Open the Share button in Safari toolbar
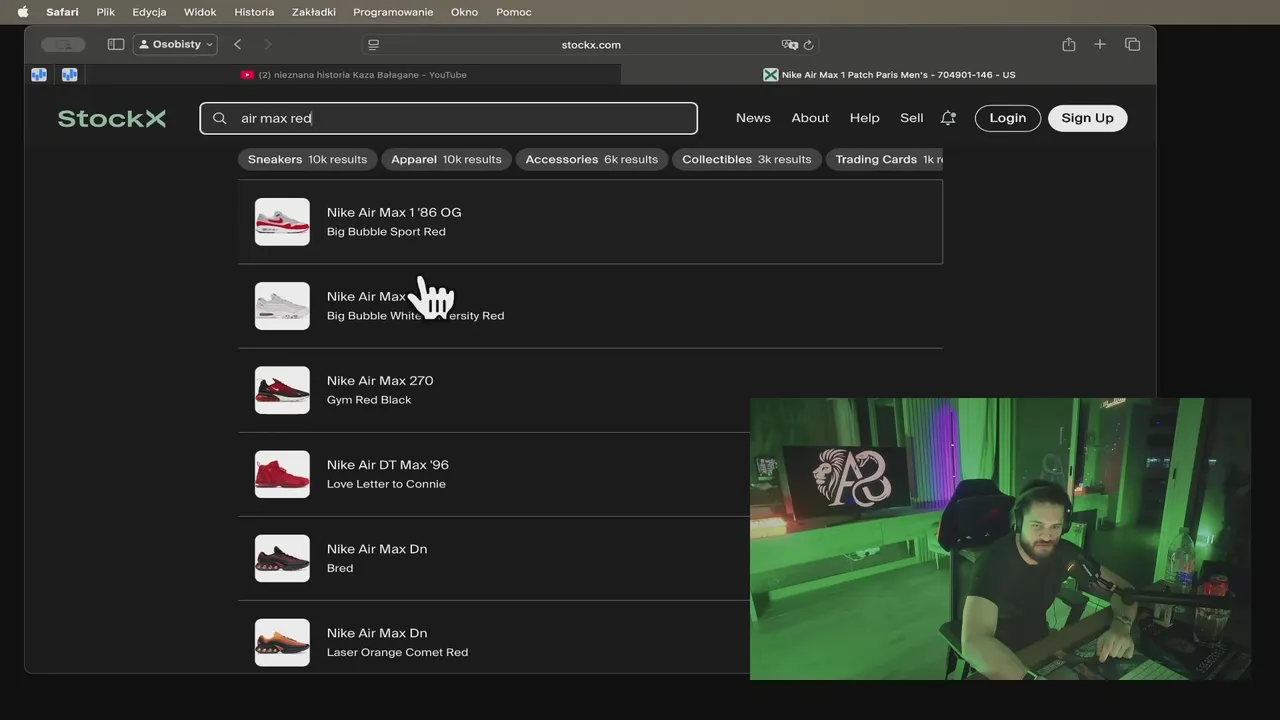Image resolution: width=1280 pixels, height=720 pixels. (1069, 44)
